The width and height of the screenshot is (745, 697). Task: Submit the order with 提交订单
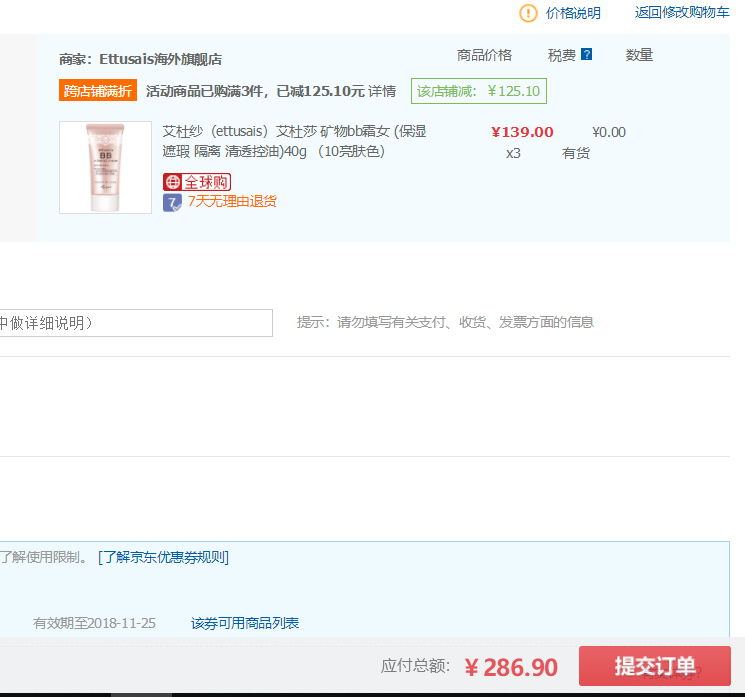point(654,666)
